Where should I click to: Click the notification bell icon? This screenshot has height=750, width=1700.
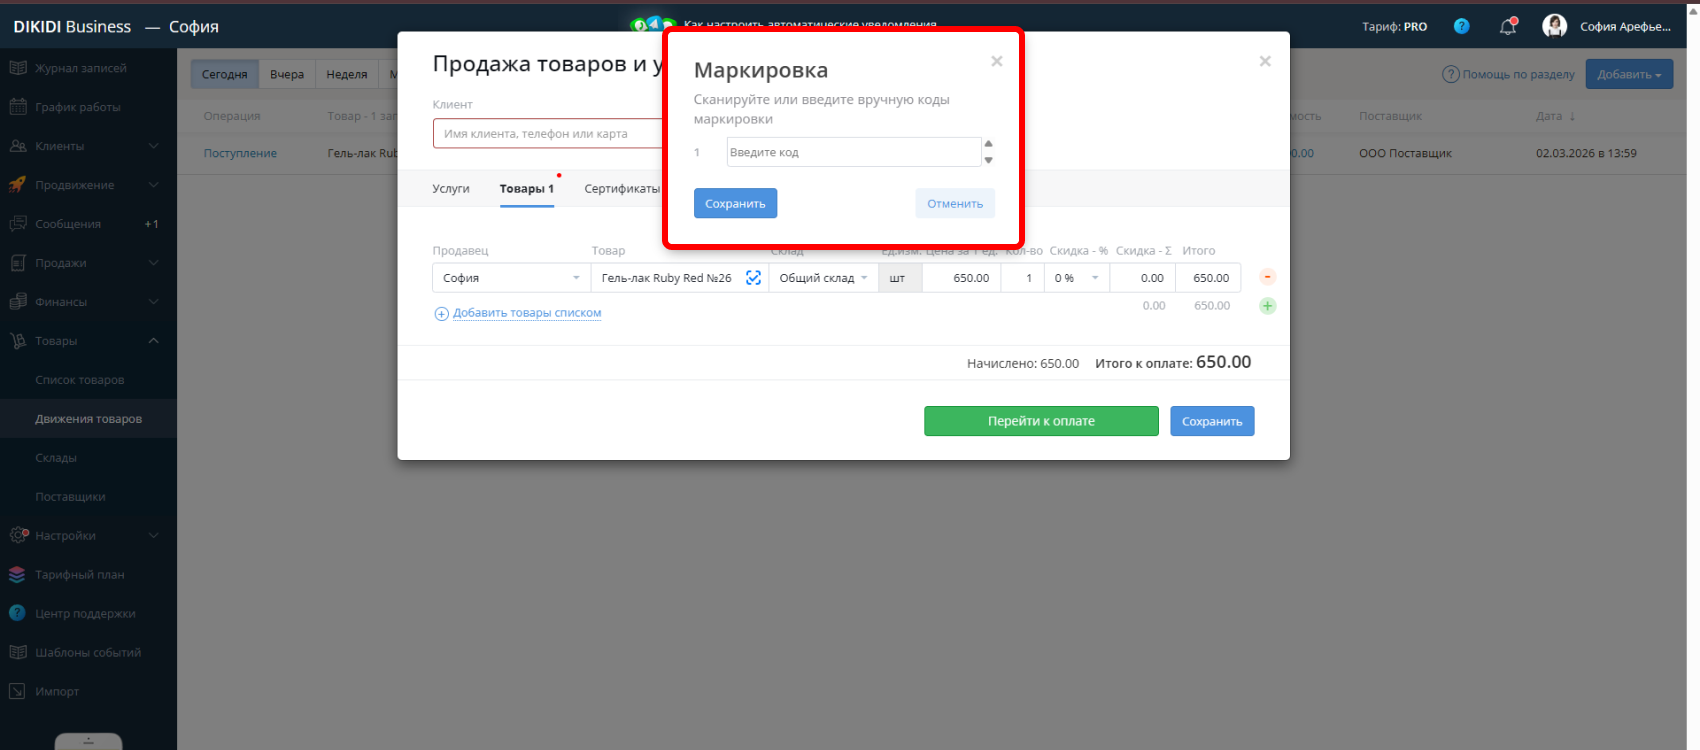point(1508,27)
